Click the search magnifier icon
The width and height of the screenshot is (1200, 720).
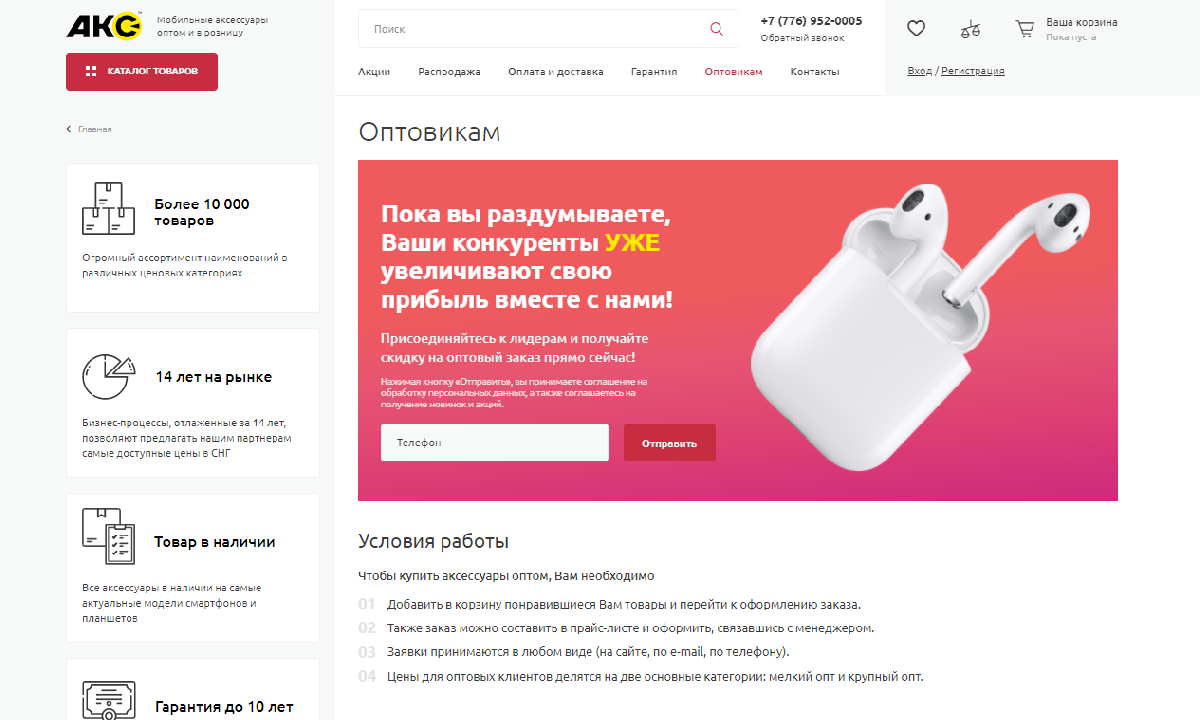[x=716, y=29]
